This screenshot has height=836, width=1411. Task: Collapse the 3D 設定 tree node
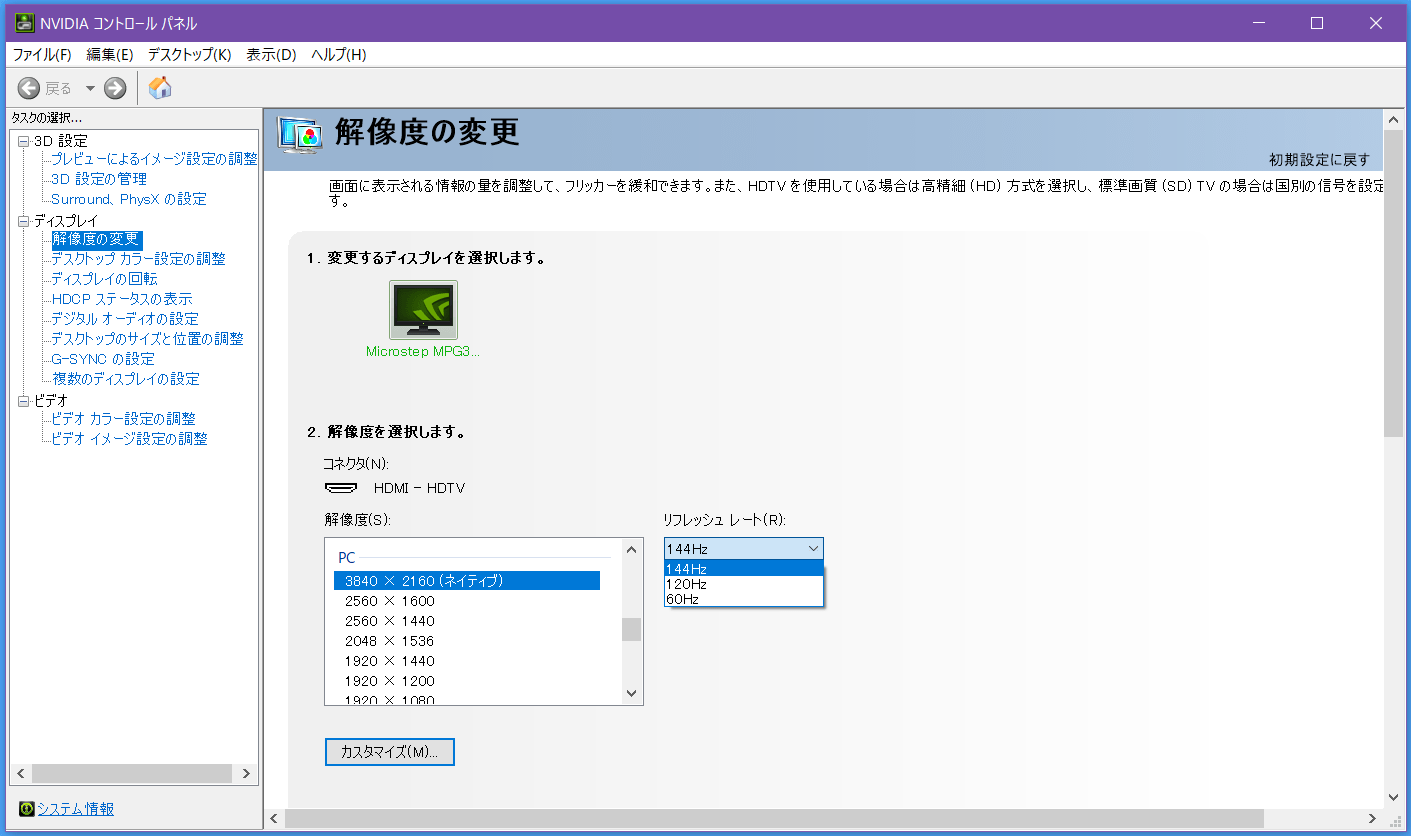(x=24, y=141)
